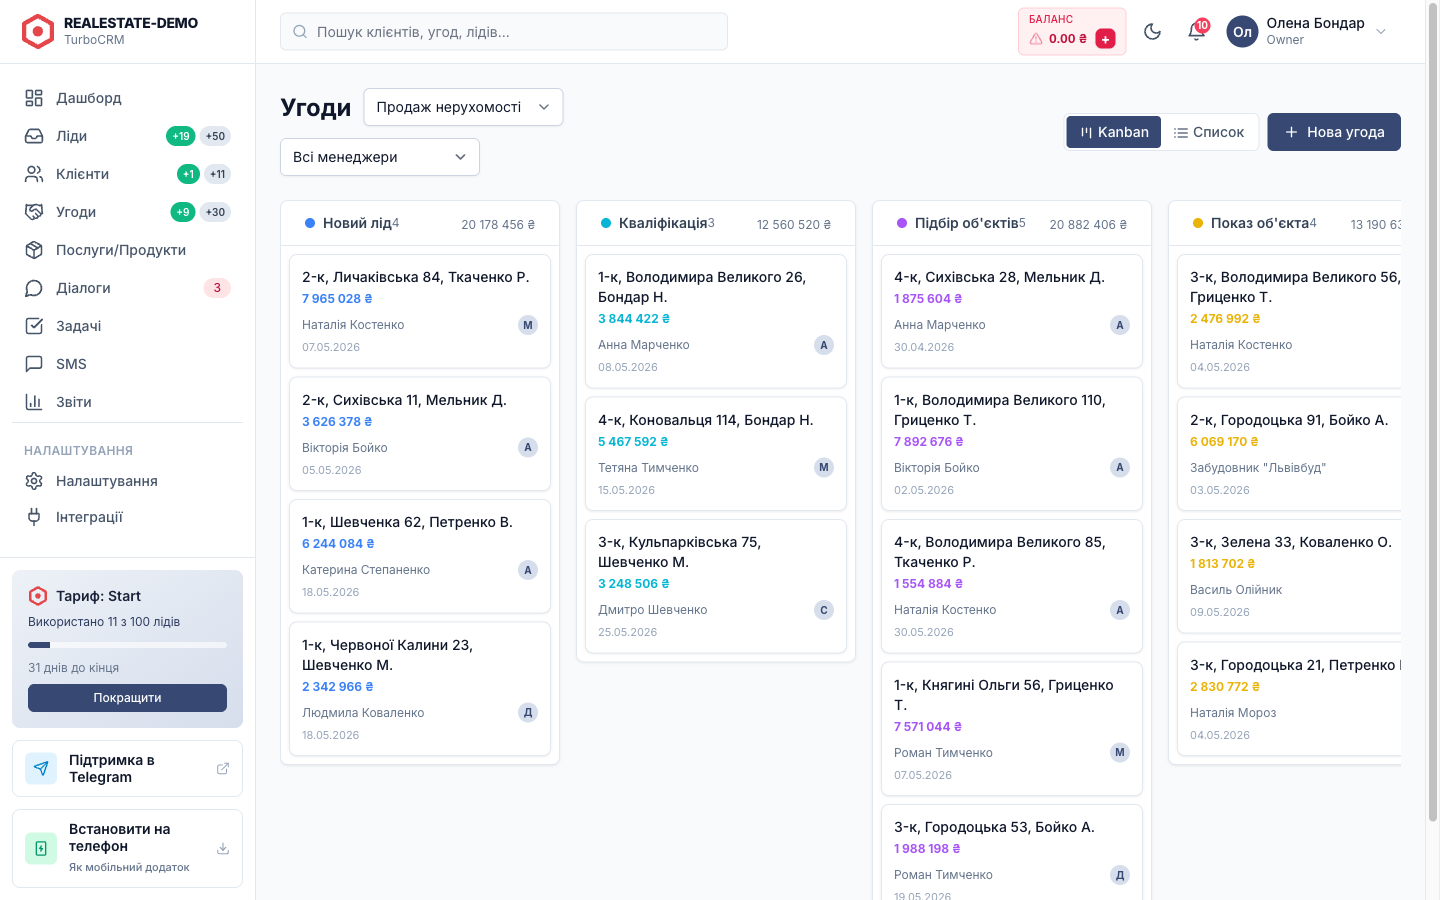The width and height of the screenshot is (1440, 900).
Task: Click the Новий лід column header
Action: (x=420, y=223)
